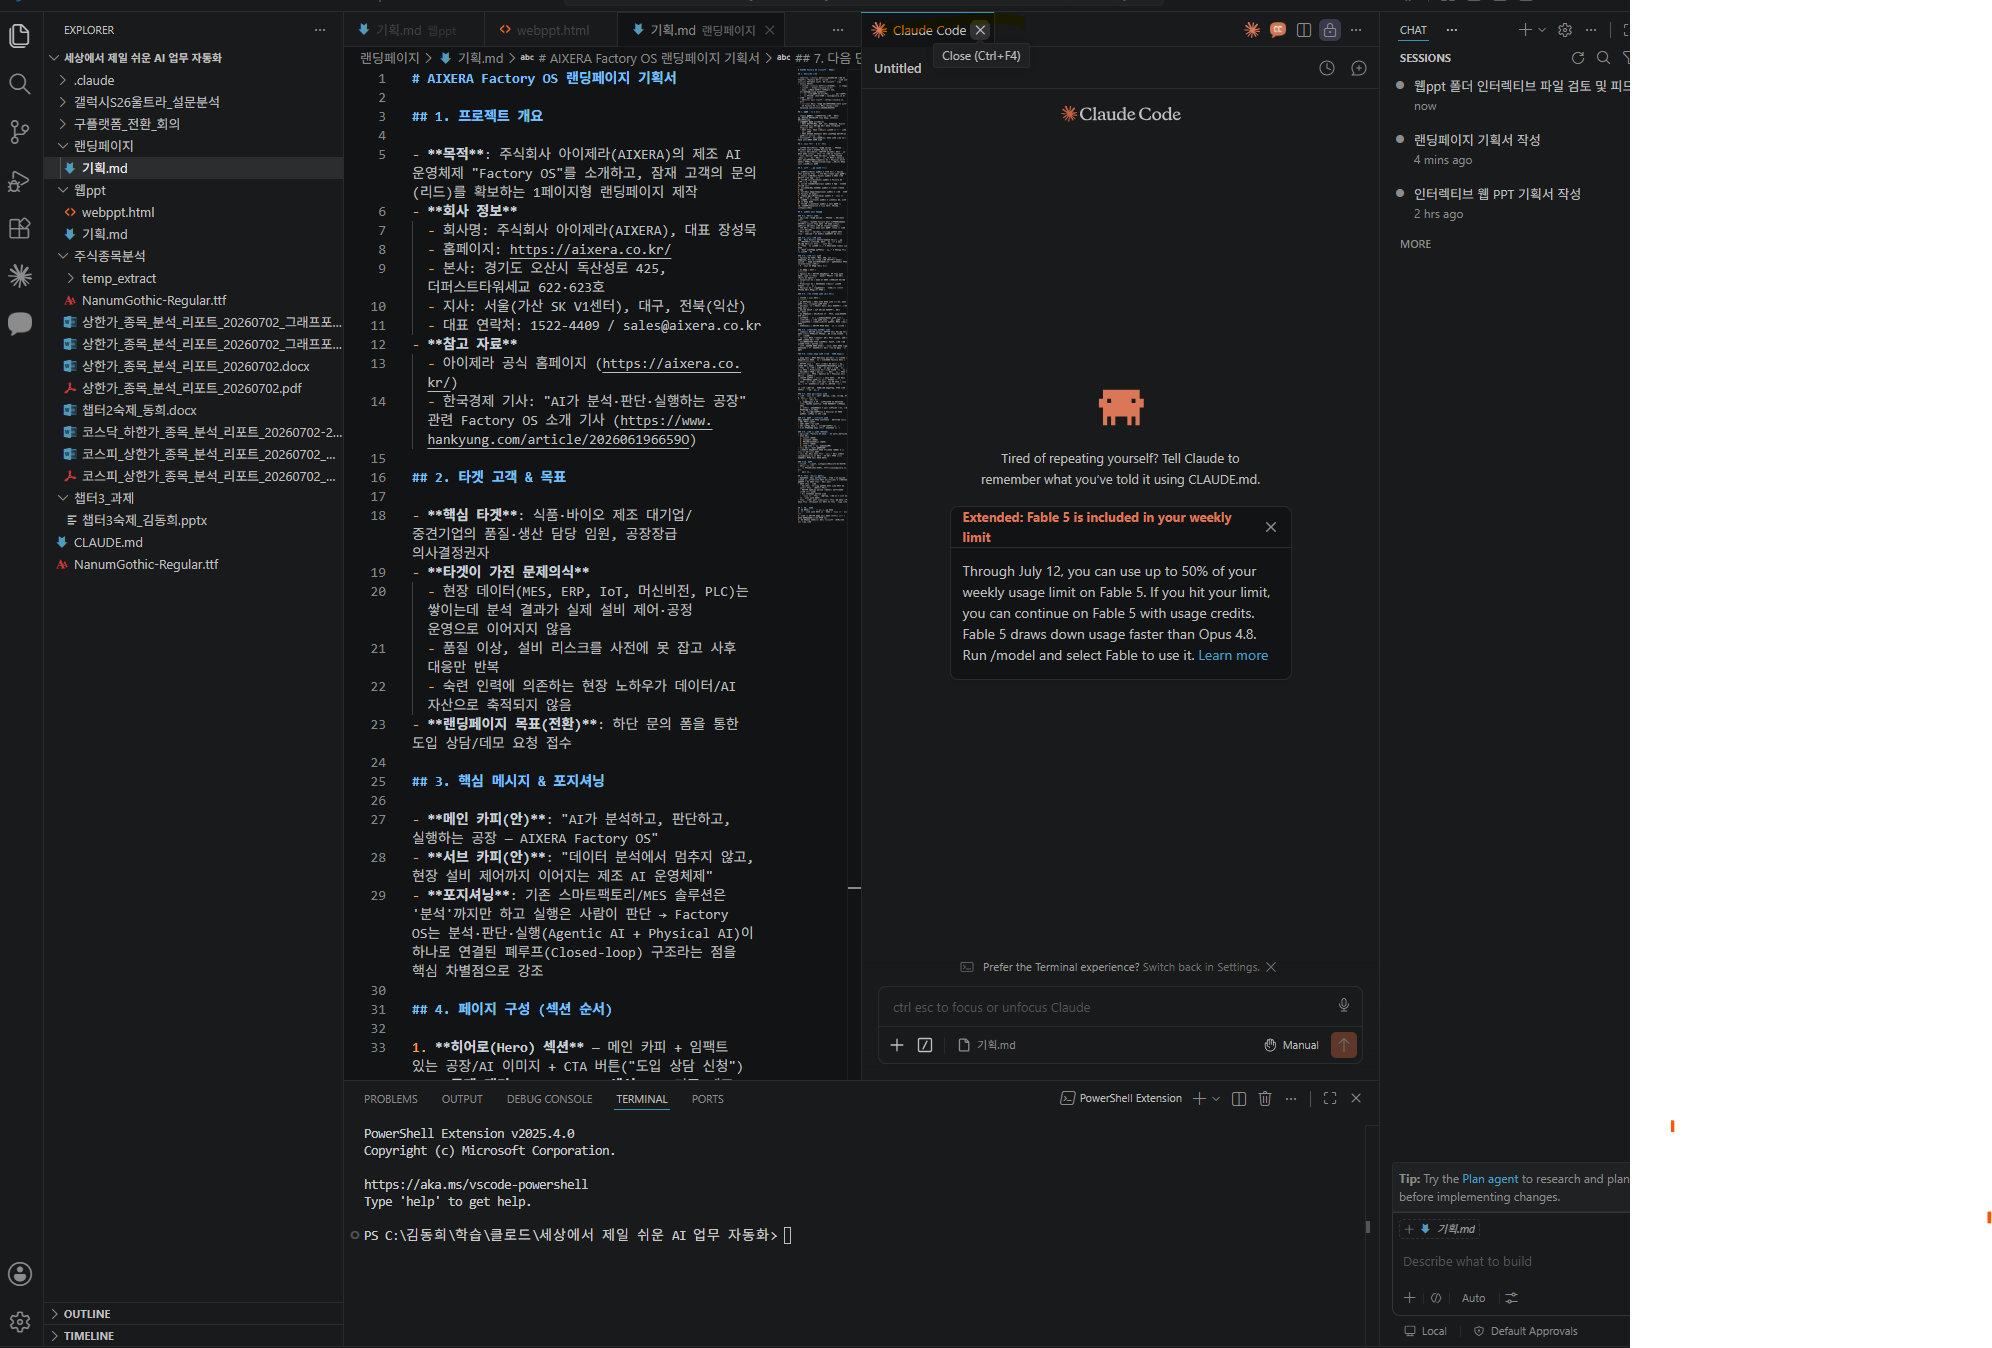Open the Run and Debug view
This screenshot has height=1348, width=1992.
[19, 181]
